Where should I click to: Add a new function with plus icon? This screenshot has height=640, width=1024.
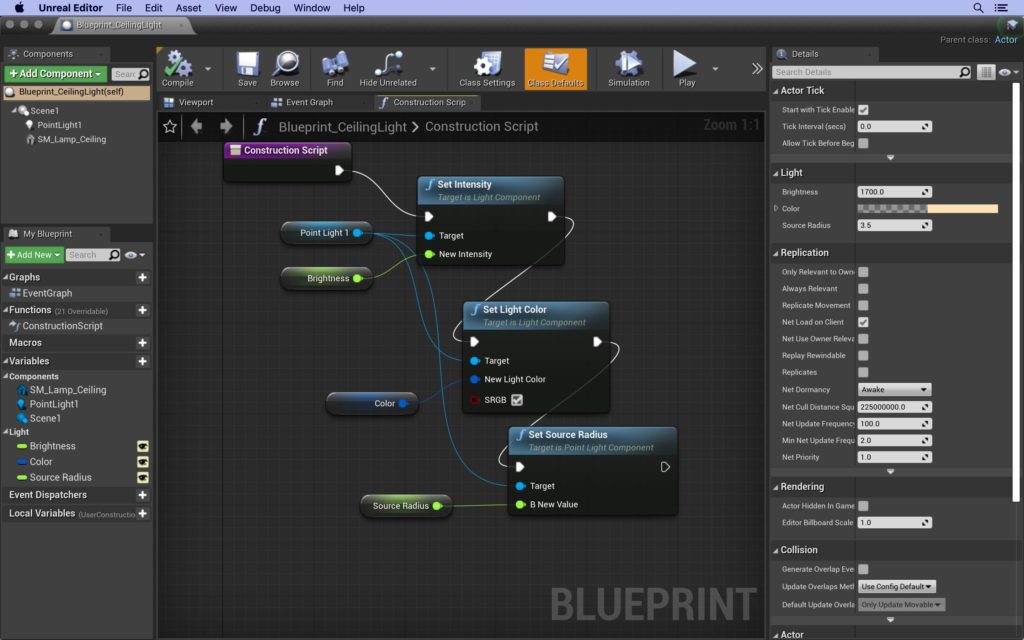click(142, 310)
